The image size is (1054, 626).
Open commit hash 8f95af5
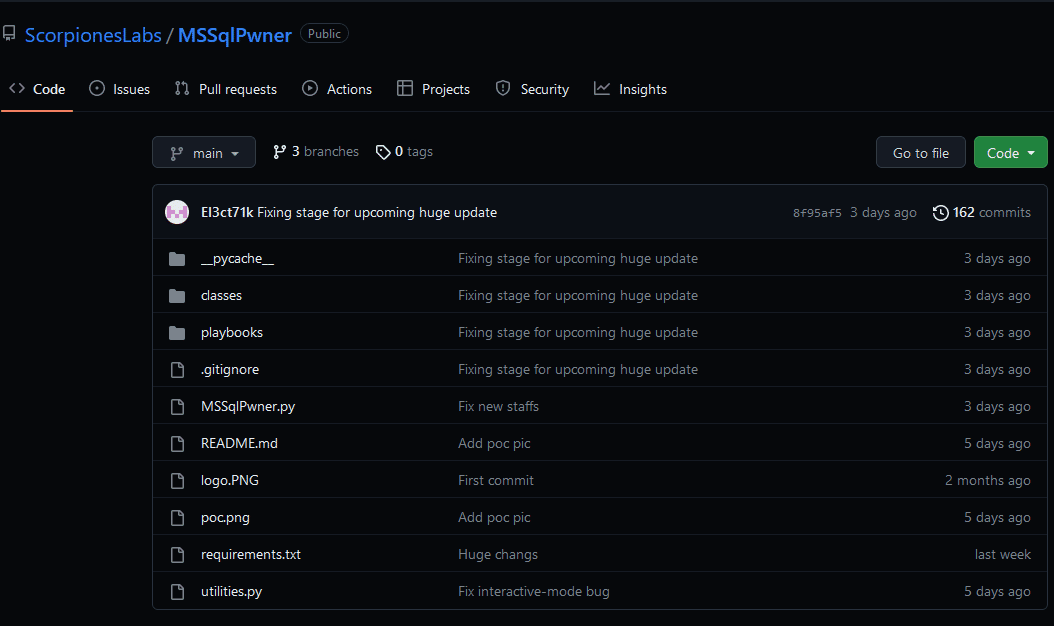[817, 213]
